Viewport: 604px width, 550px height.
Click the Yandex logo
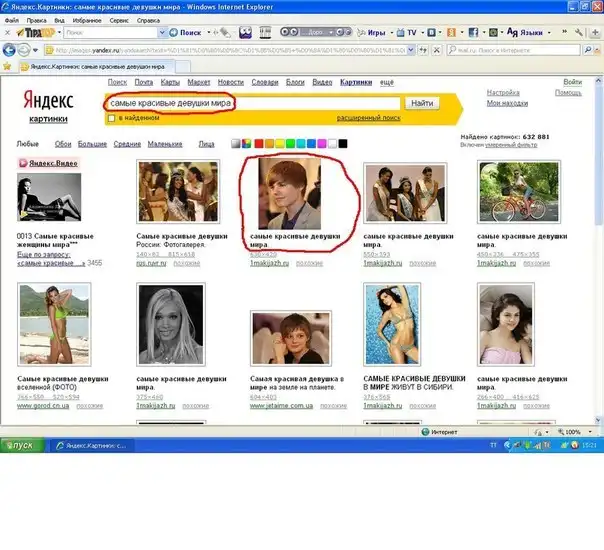click(48, 101)
